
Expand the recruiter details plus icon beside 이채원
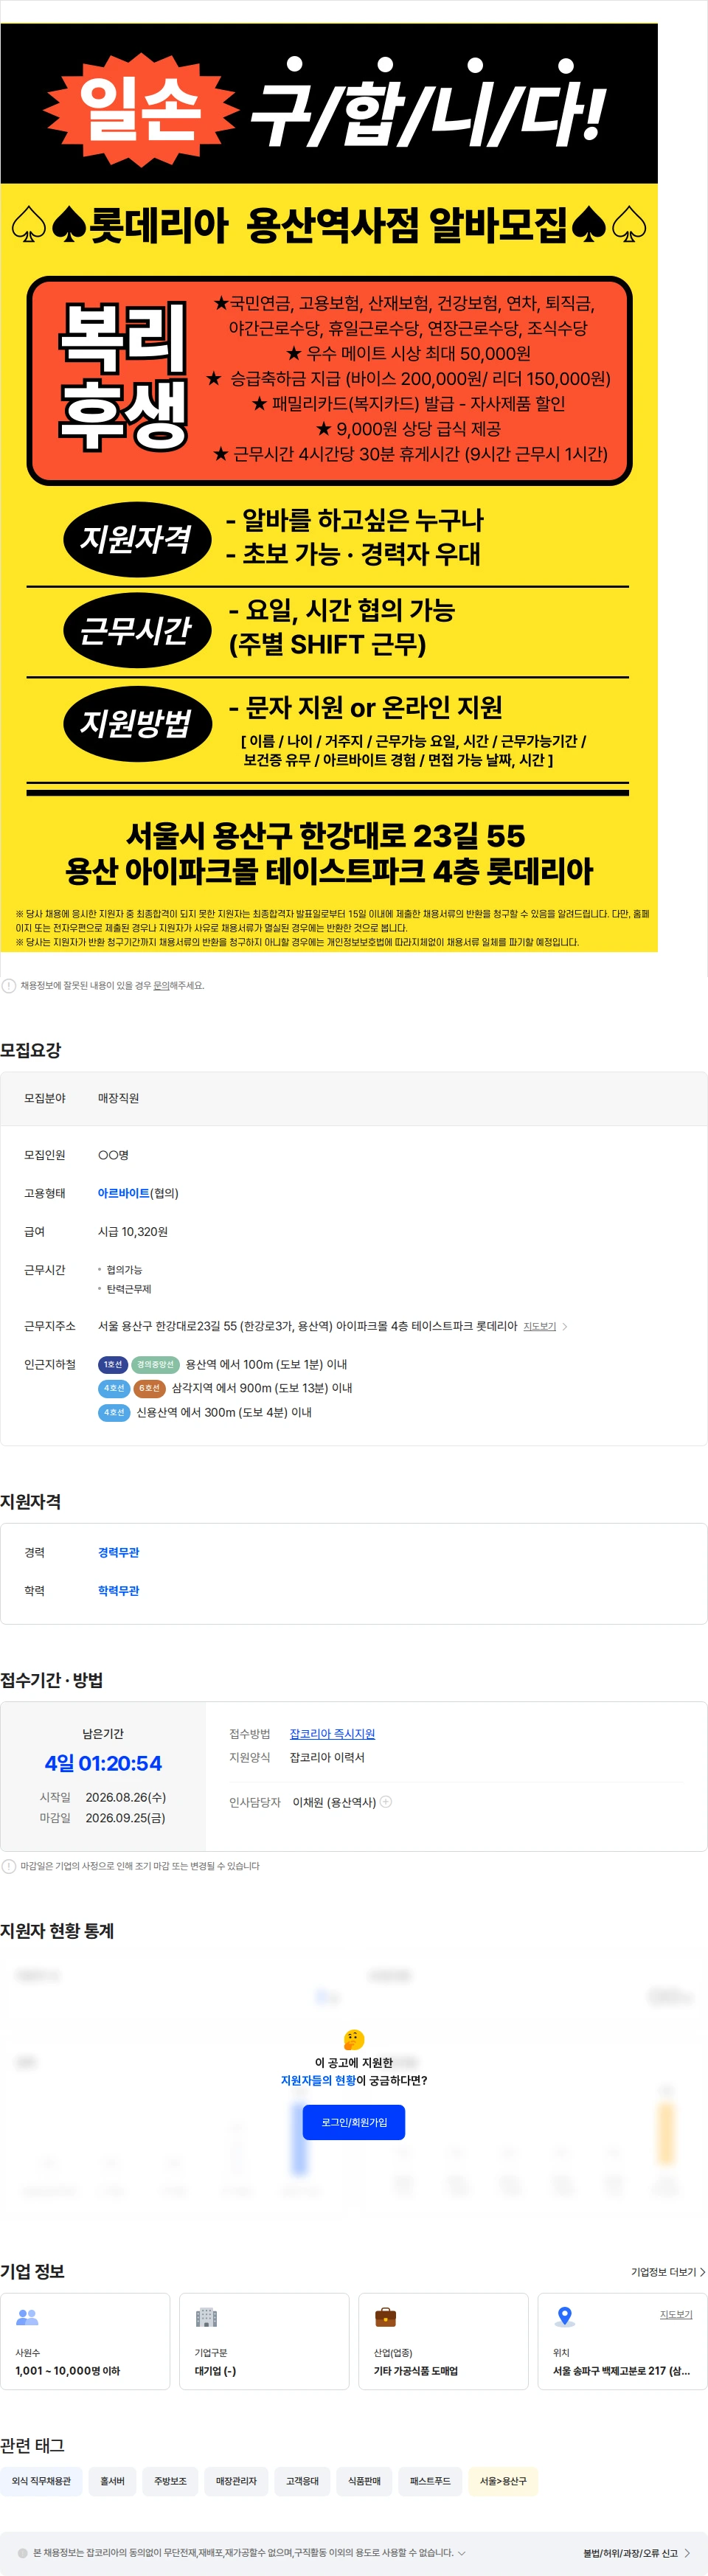coord(386,1801)
